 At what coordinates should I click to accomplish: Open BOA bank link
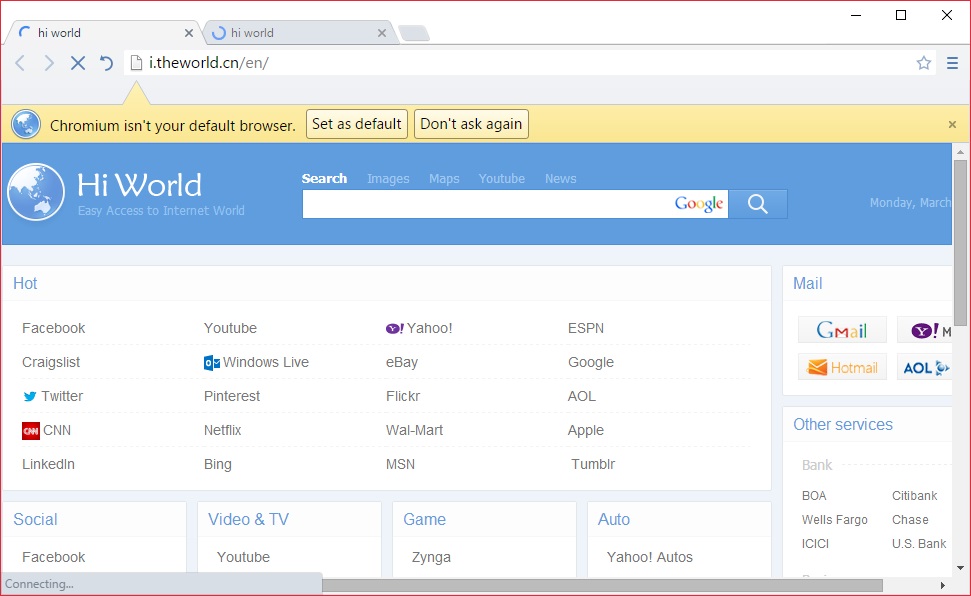click(x=814, y=496)
